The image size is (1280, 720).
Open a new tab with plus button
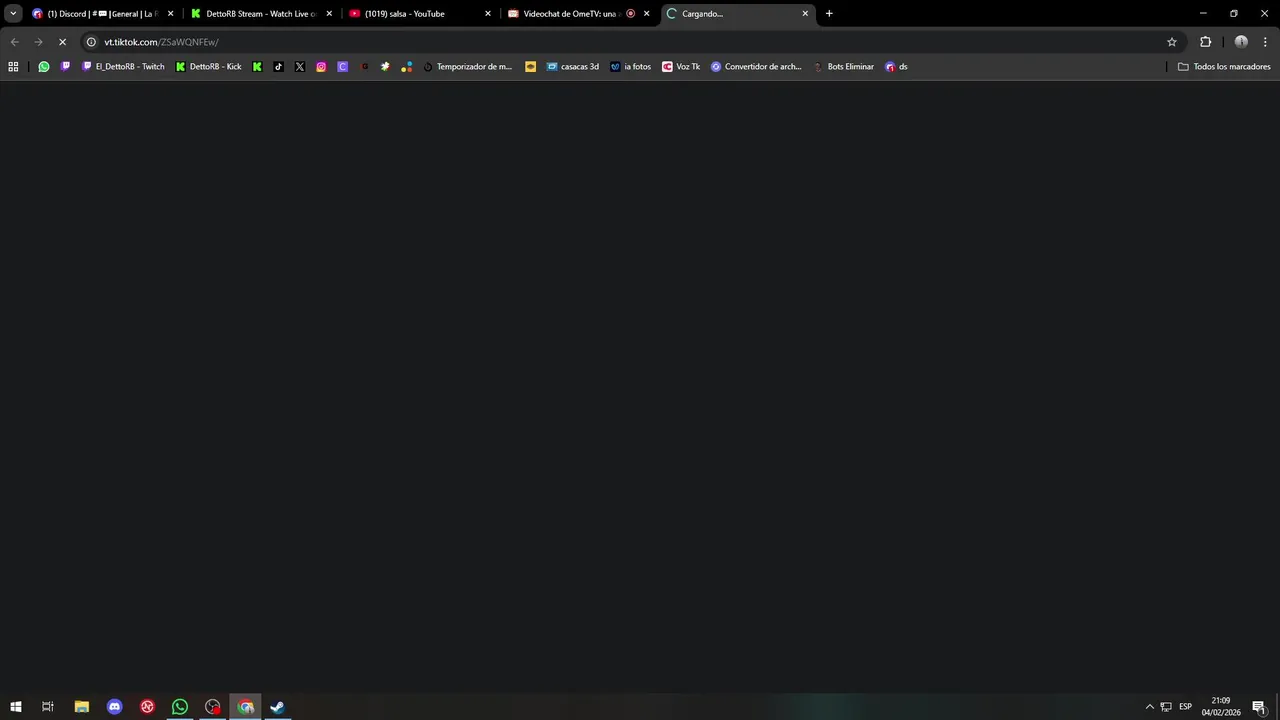829,14
